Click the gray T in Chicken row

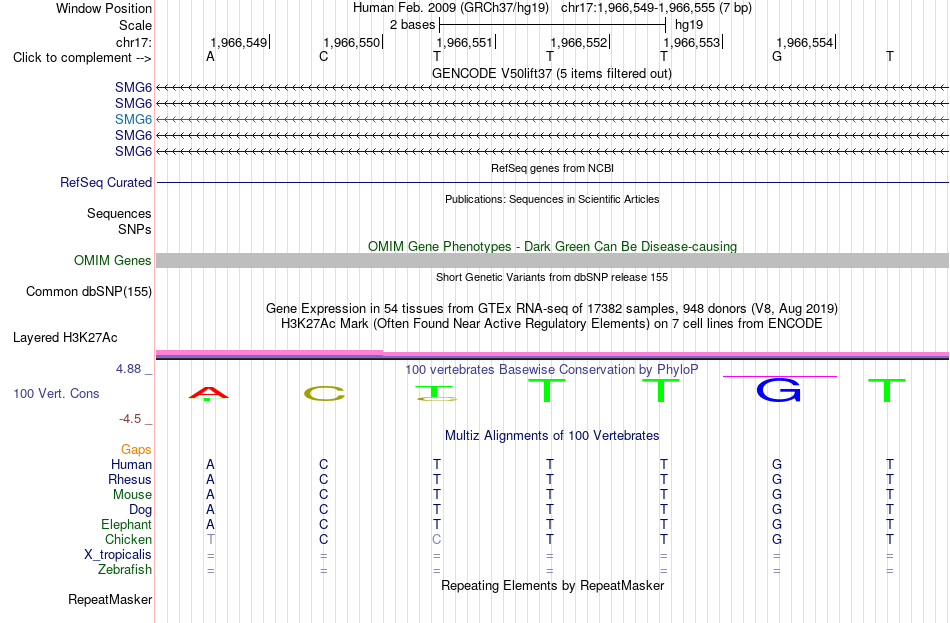click(210, 539)
